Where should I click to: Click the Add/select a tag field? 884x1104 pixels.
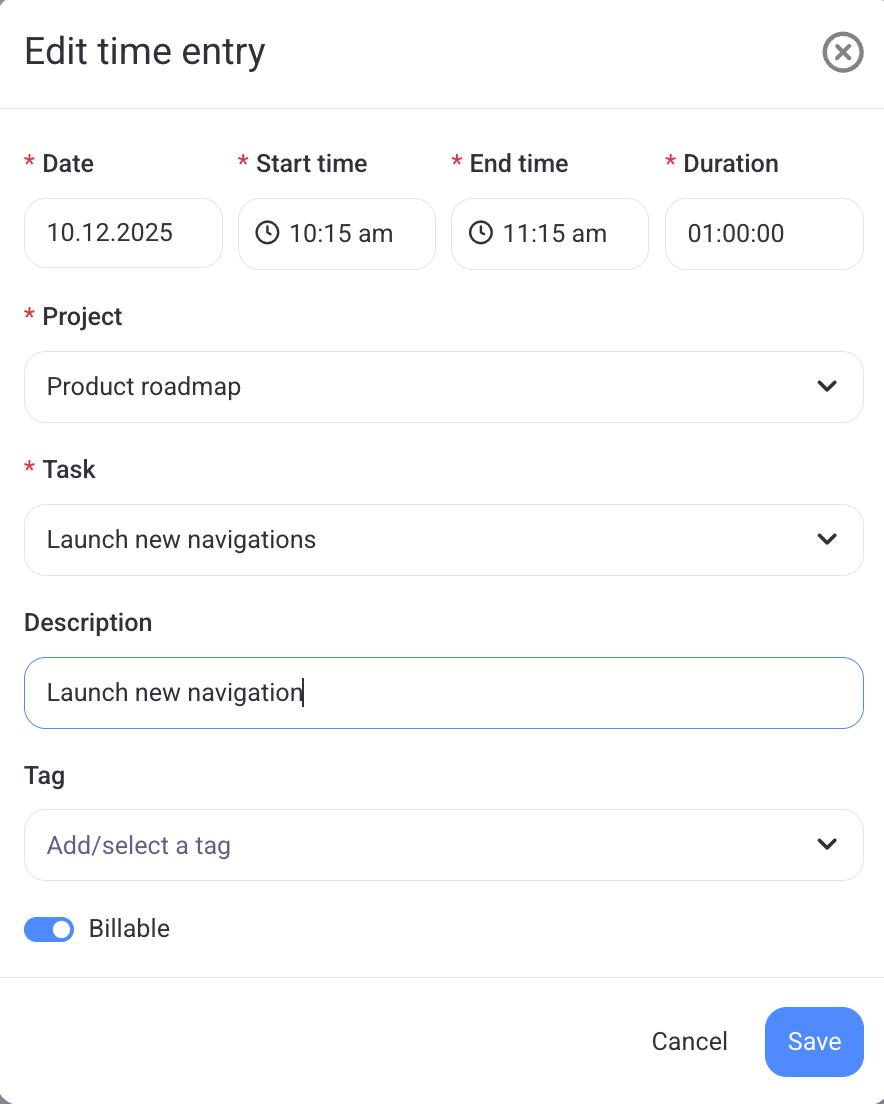[x=400, y=845]
